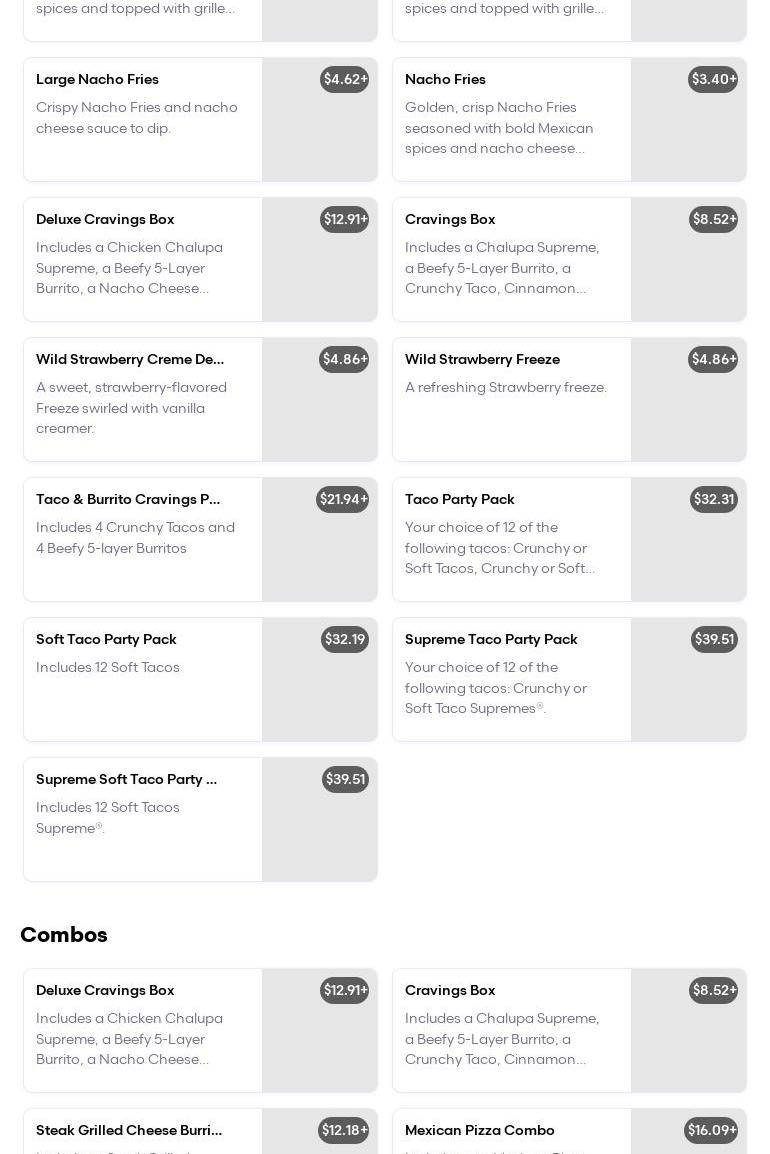Click the $12.18+ price badge

click(x=344, y=1130)
